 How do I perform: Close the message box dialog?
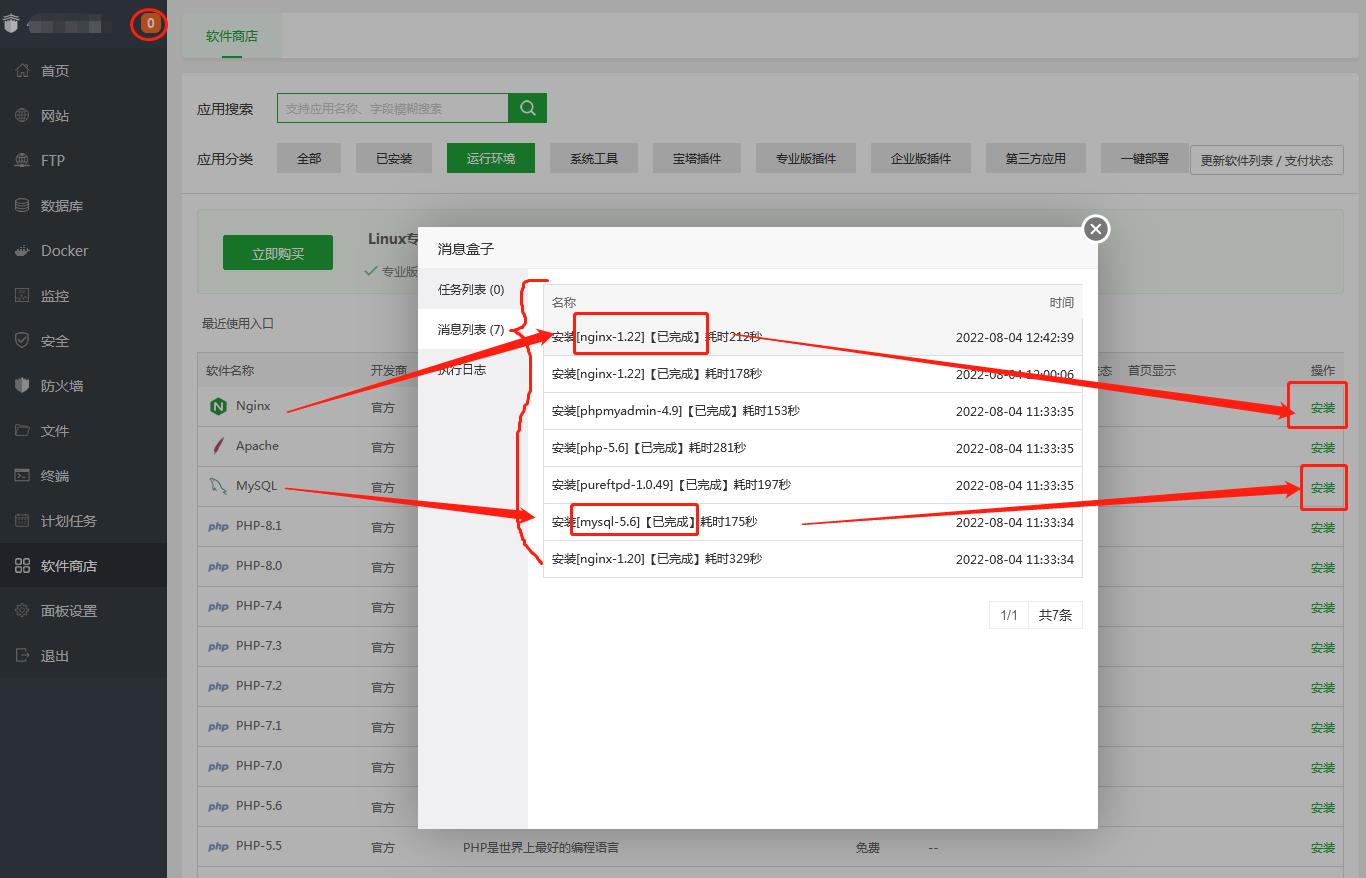(x=1096, y=229)
